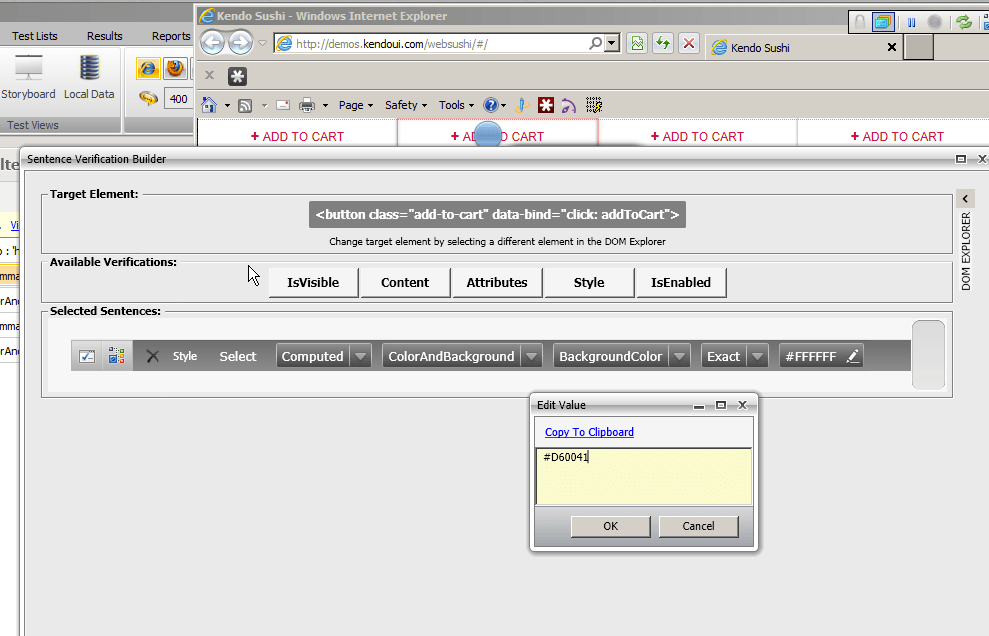The height and width of the screenshot is (636, 989).
Task: Expand the Home button dropdown arrow
Action: click(227, 105)
